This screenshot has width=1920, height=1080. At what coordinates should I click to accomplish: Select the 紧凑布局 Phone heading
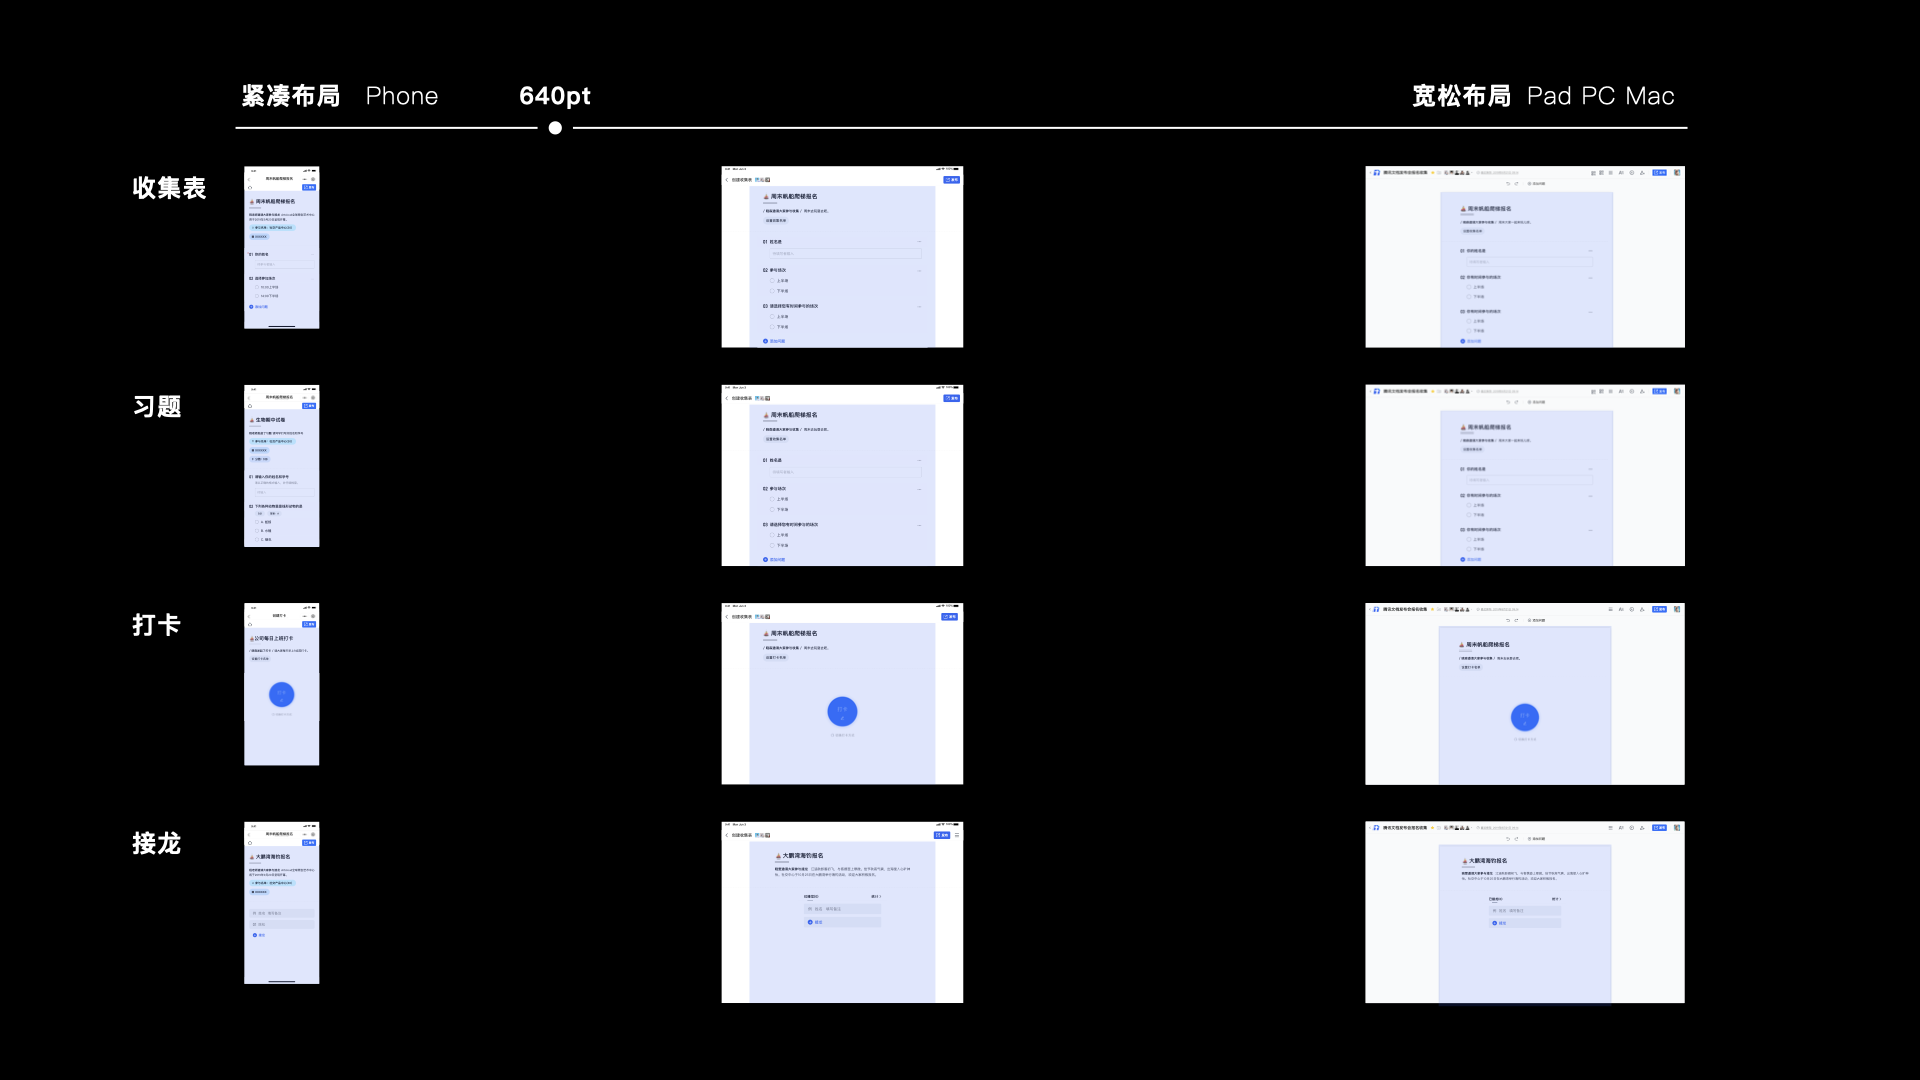(x=340, y=96)
